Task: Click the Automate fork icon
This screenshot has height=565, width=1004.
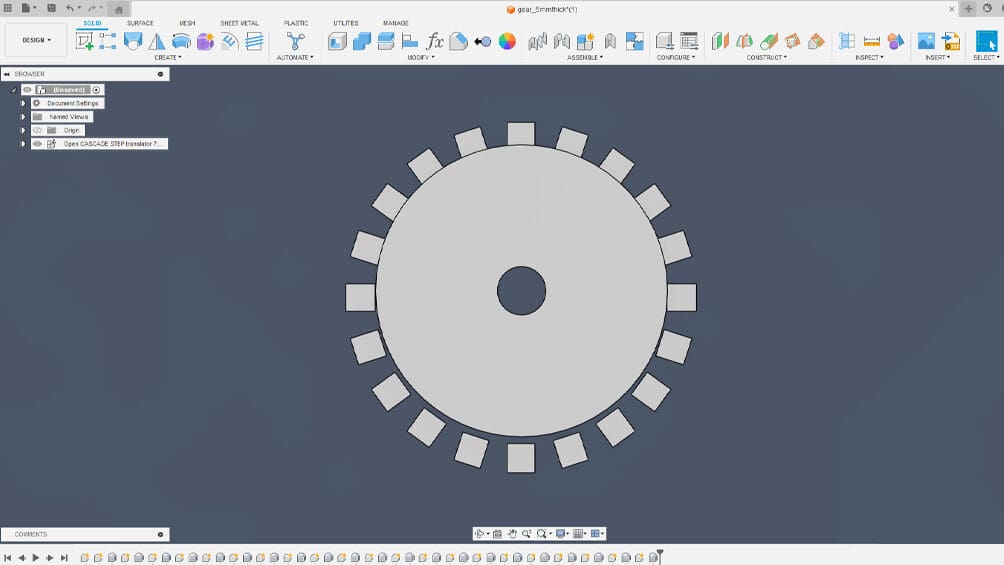Action: coord(295,41)
